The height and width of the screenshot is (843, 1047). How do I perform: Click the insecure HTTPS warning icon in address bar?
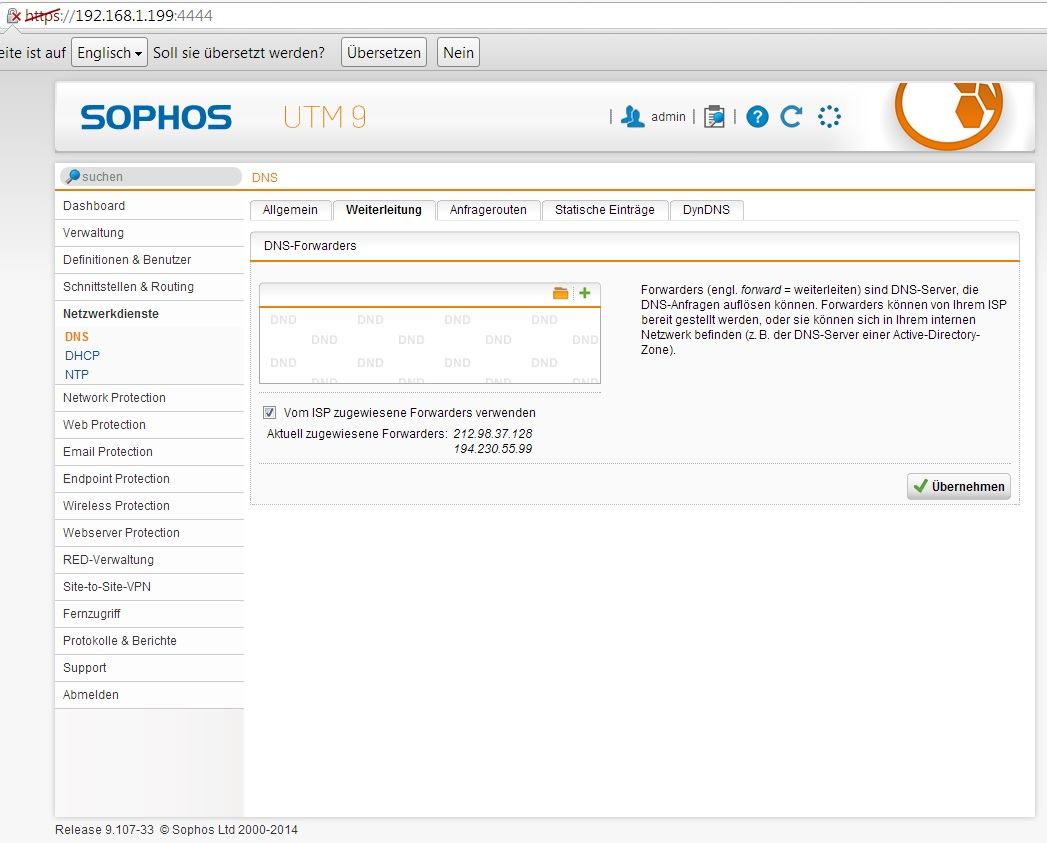point(13,15)
